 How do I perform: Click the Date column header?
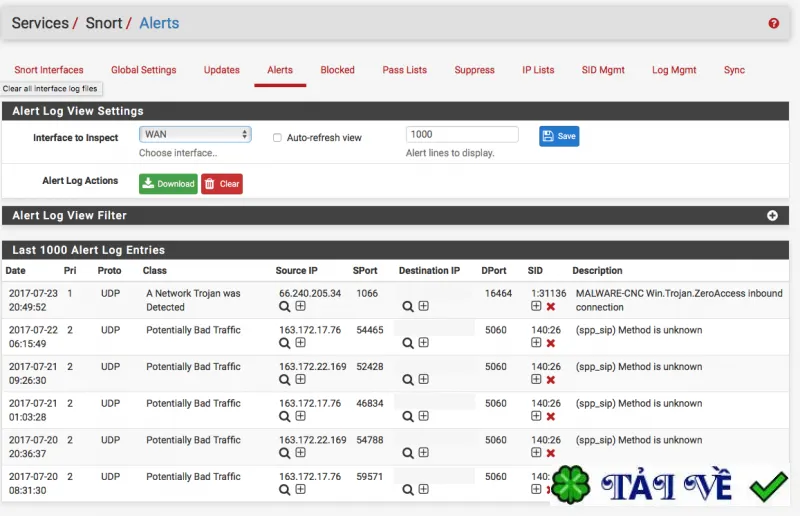pyautogui.click(x=15, y=271)
